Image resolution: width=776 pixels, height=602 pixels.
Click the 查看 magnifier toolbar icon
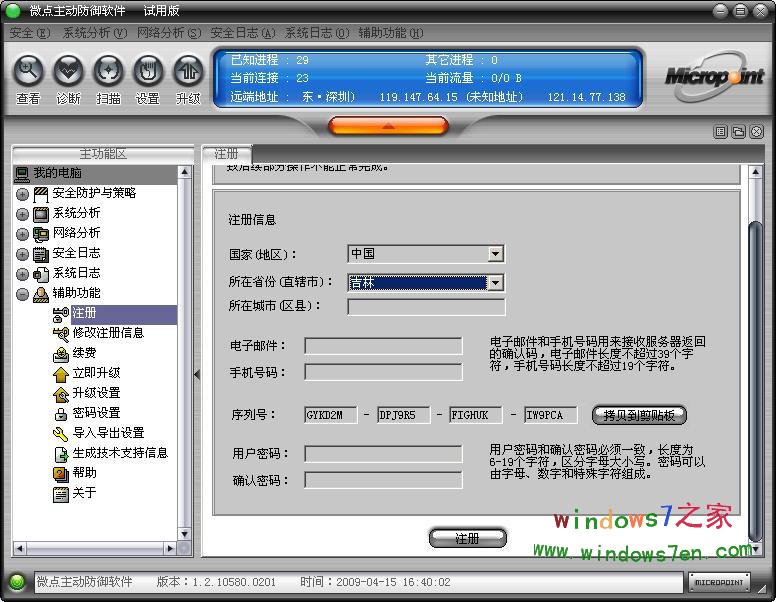click(28, 72)
